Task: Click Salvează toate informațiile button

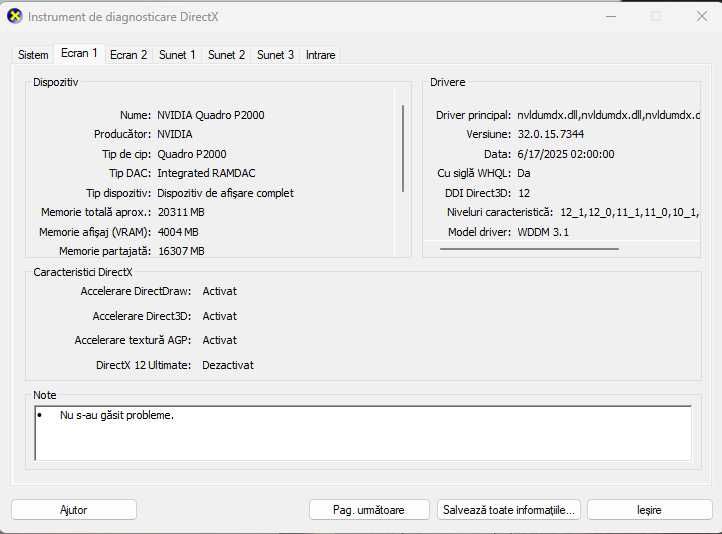Action: tap(509, 510)
